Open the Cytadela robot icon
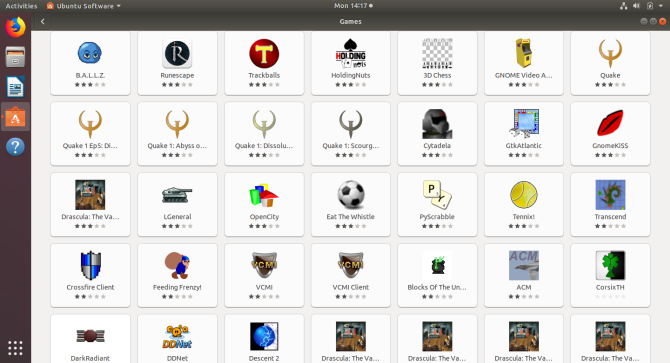Image resolution: width=670 pixels, height=363 pixels. 437,124
